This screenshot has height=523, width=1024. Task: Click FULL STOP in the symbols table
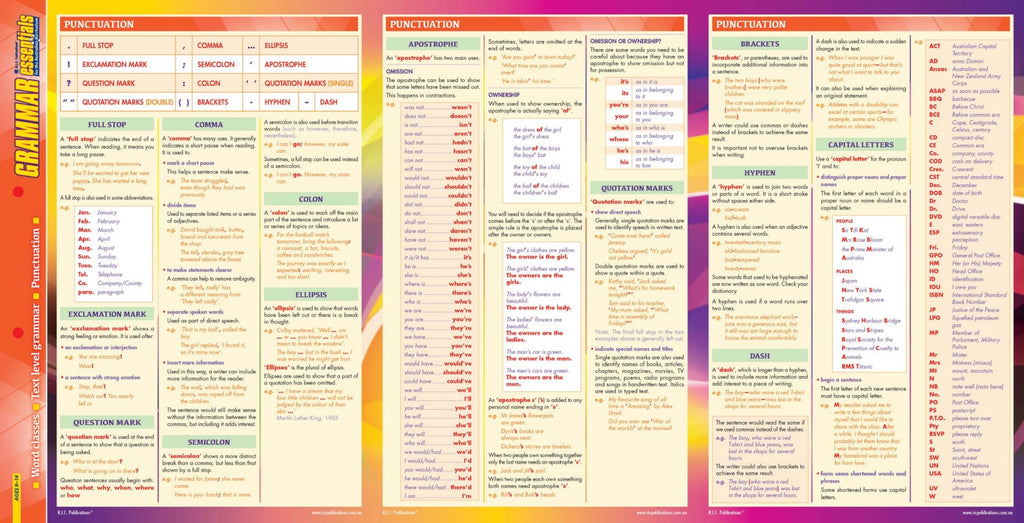[97, 46]
